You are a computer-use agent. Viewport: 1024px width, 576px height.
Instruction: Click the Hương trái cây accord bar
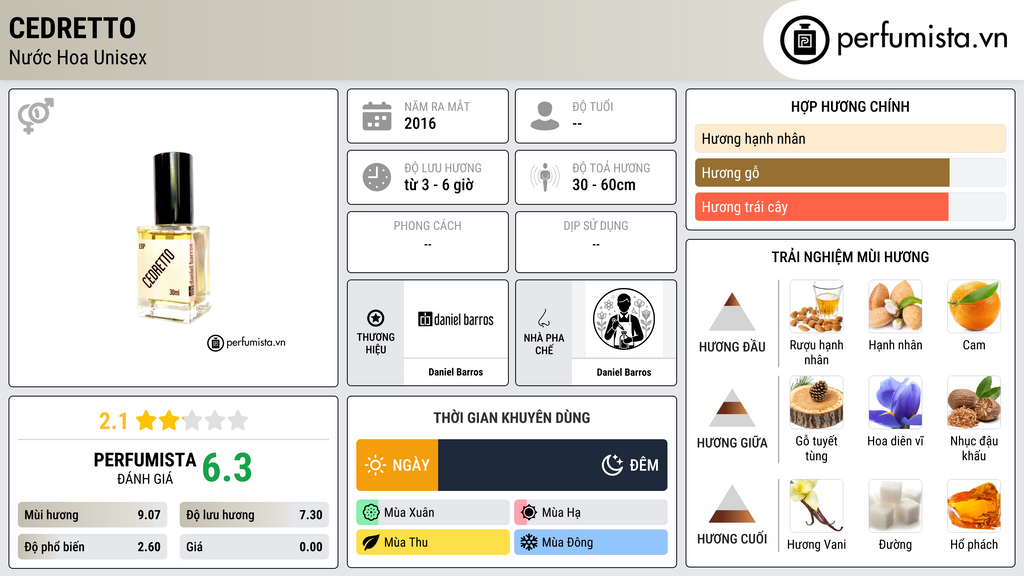pyautogui.click(x=850, y=207)
